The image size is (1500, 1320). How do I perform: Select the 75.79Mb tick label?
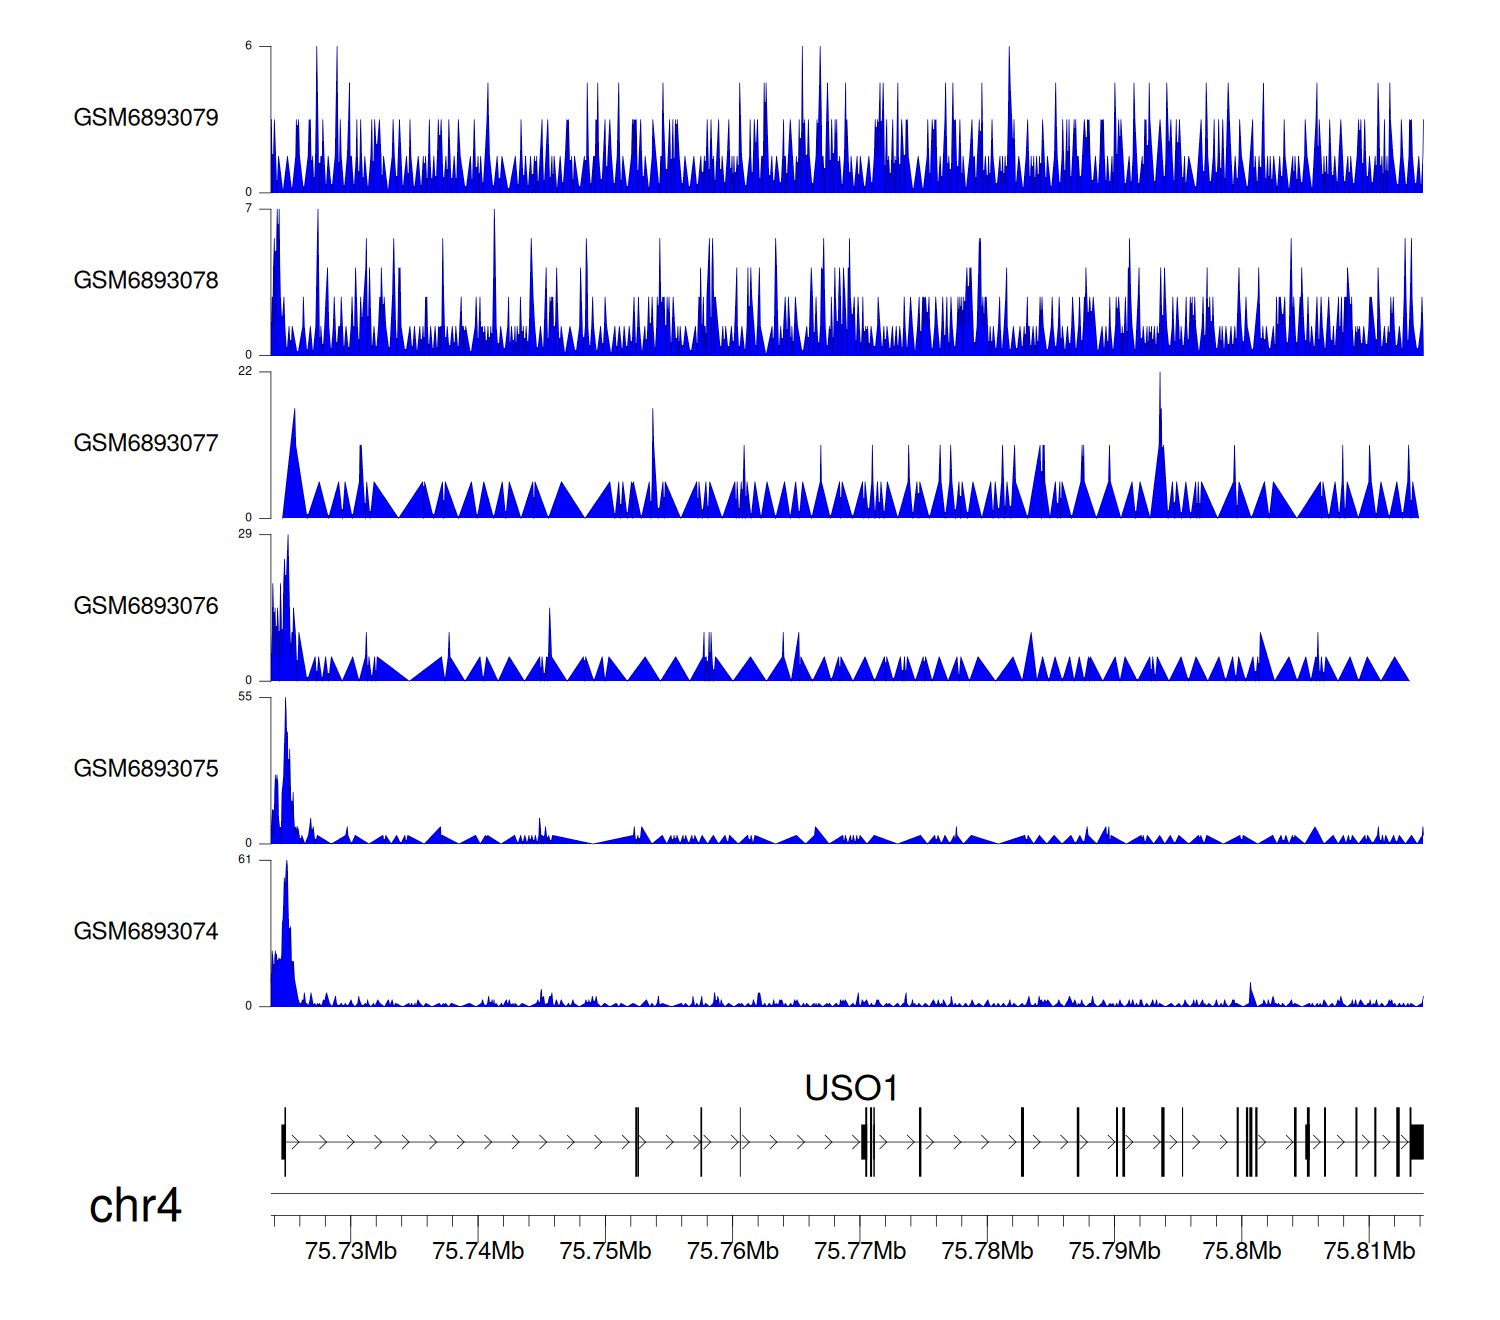(x=1114, y=1251)
